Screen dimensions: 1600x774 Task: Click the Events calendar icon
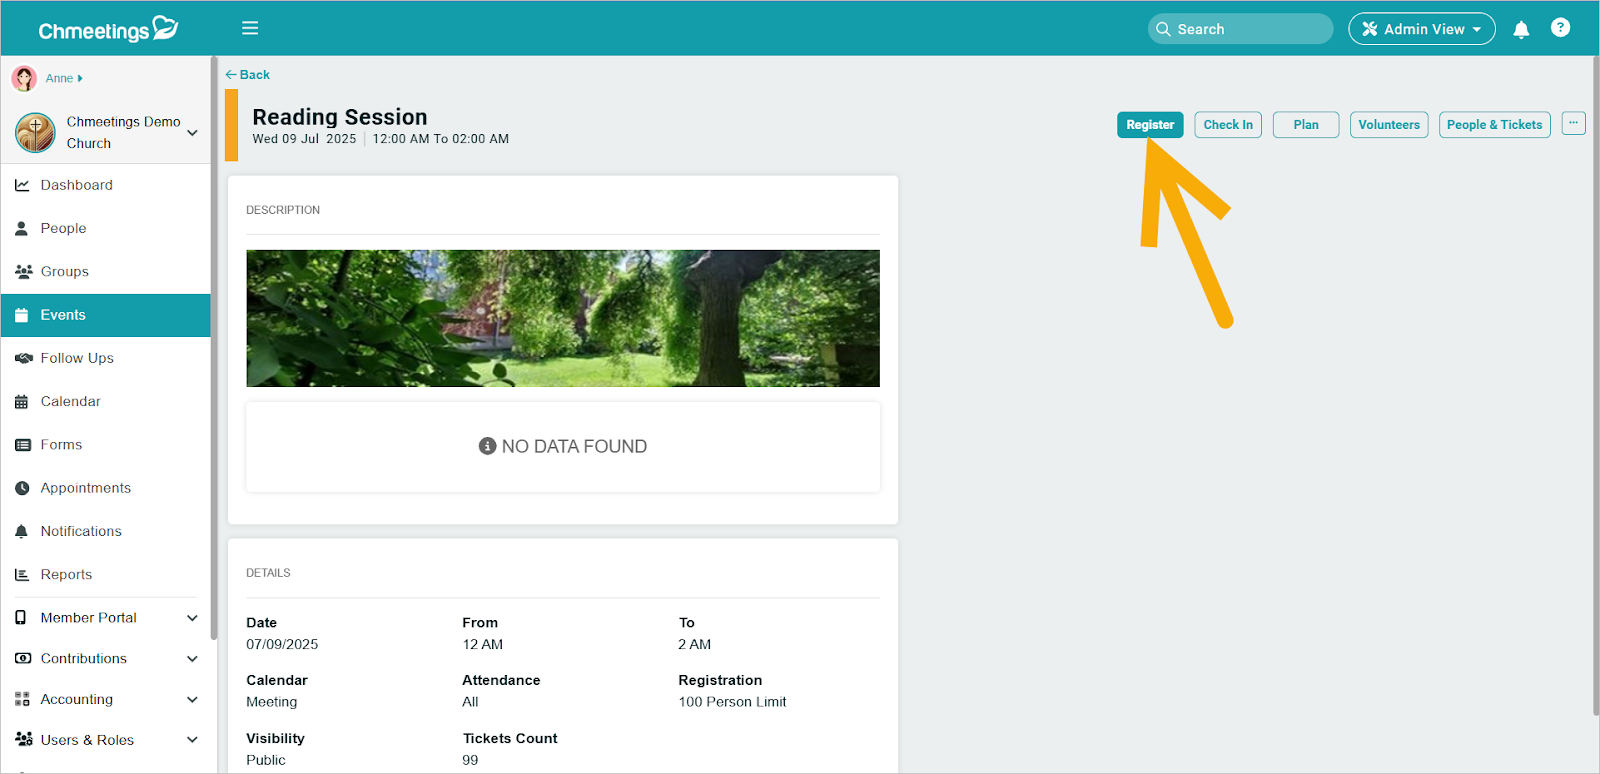coord(22,315)
